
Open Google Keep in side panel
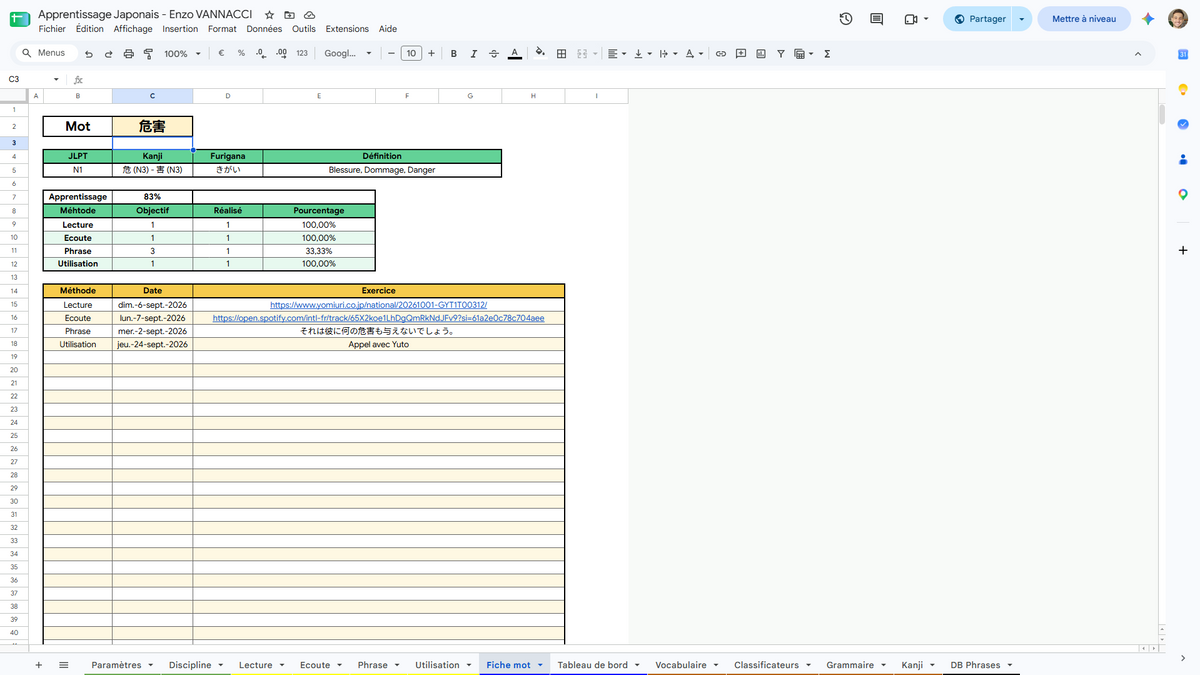(1183, 90)
